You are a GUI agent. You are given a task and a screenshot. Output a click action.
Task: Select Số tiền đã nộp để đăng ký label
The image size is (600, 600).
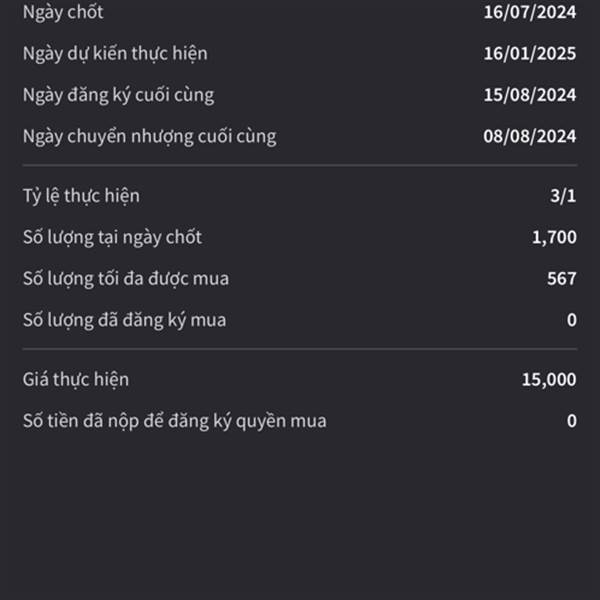[174, 421]
